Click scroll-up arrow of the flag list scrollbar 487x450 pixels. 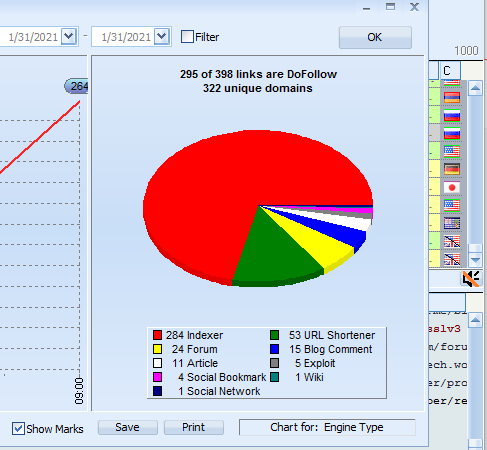coord(475,88)
